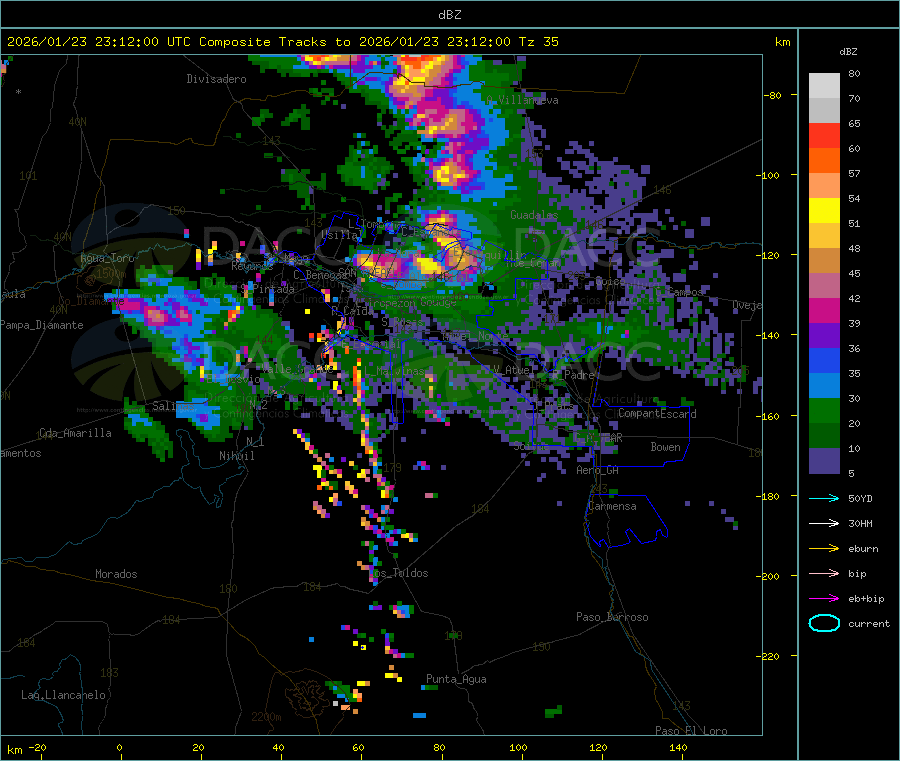This screenshot has height=761, width=900.
Task: Click the Lag.Llancanelo map label
Action: [63, 696]
